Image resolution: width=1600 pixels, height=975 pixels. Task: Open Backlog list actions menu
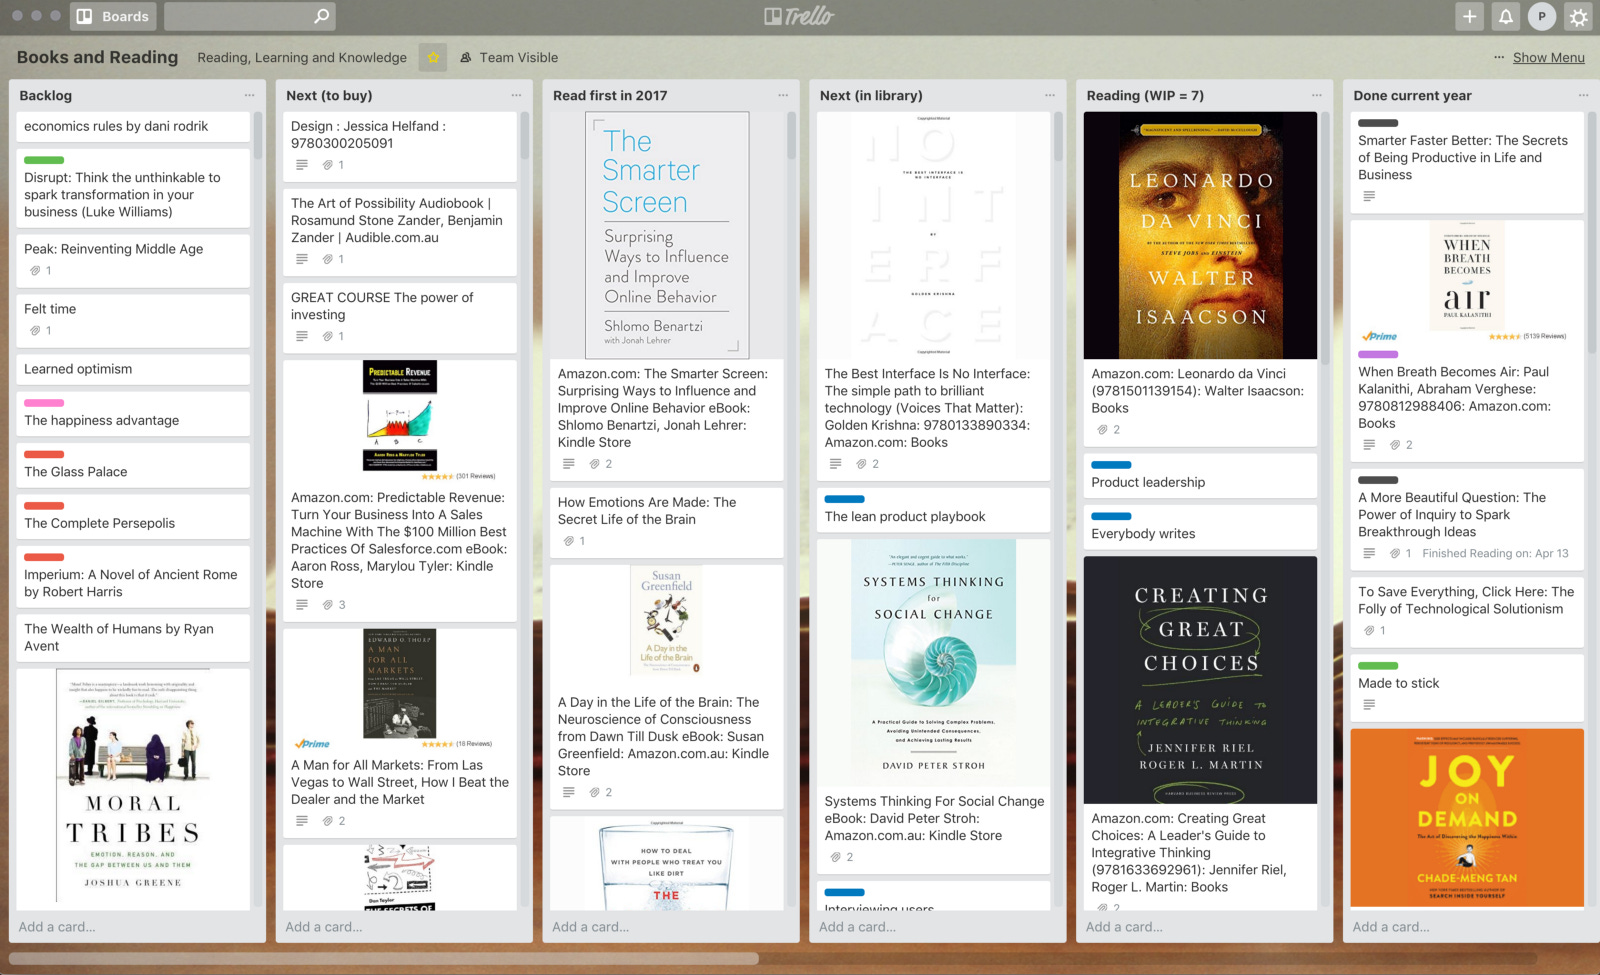point(249,95)
